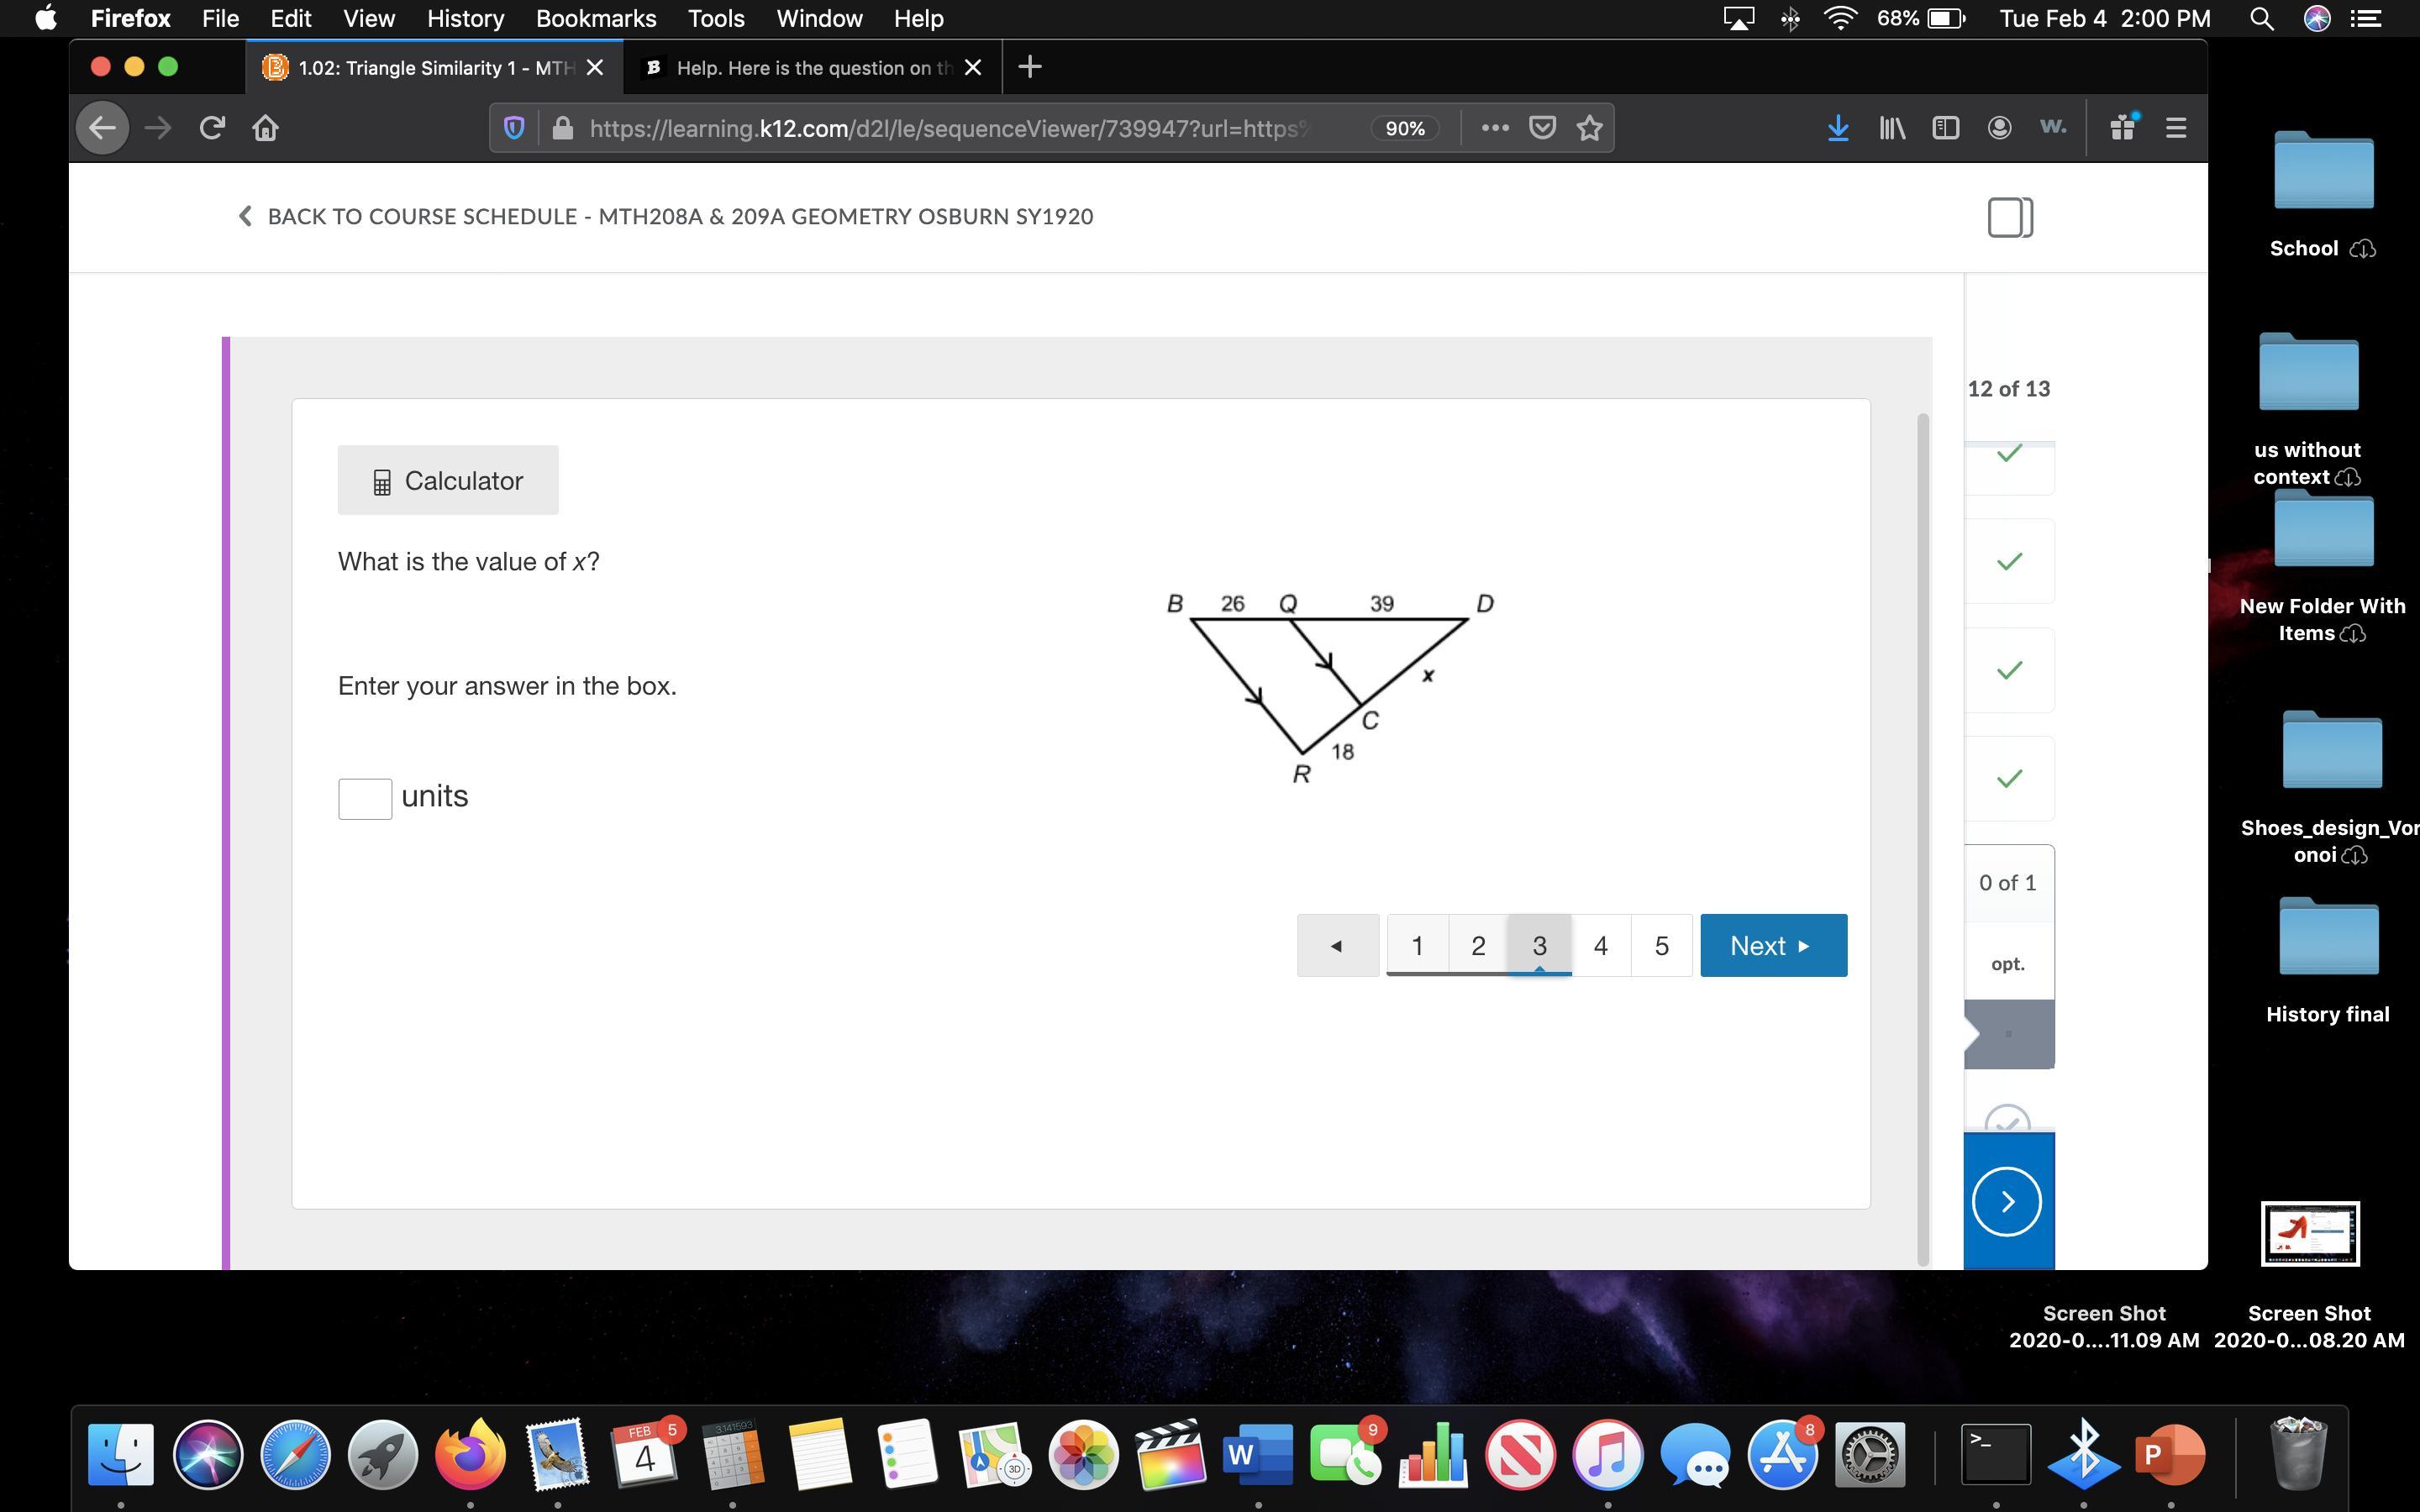
Task: Bookmark this page with the star icon
Action: coord(1589,128)
